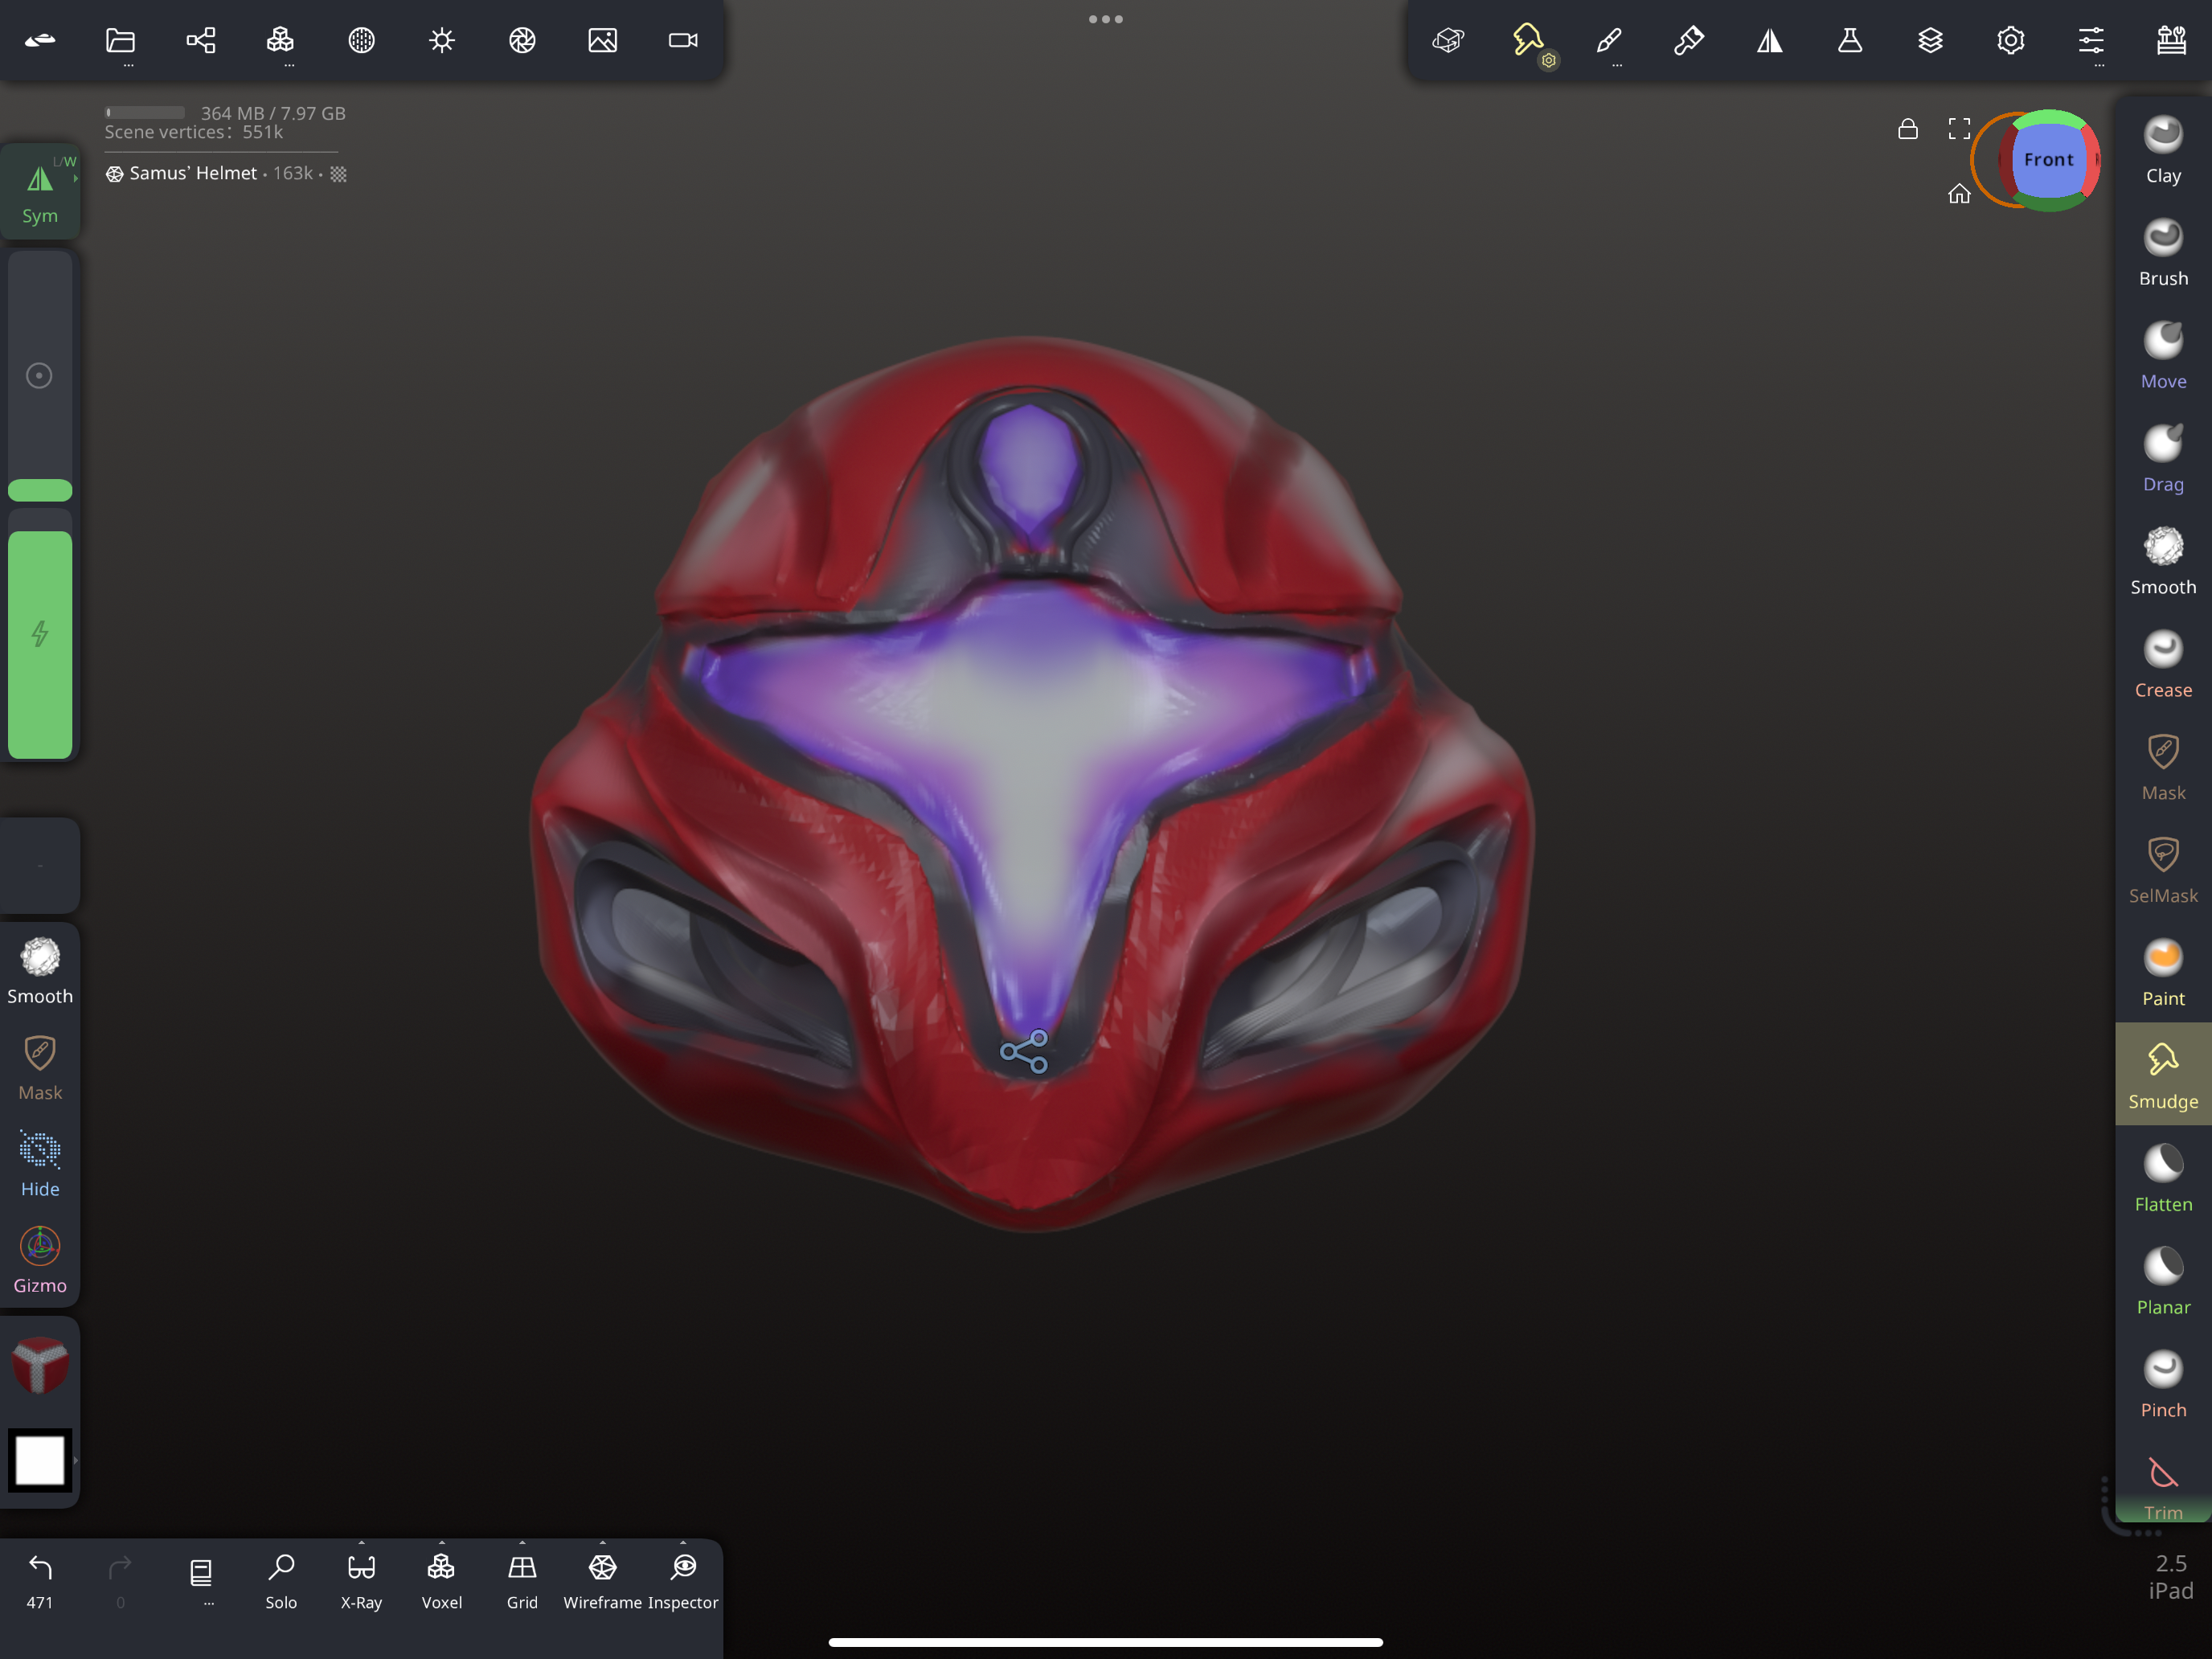
Task: Toggle the Inspector view
Action: coord(683,1582)
